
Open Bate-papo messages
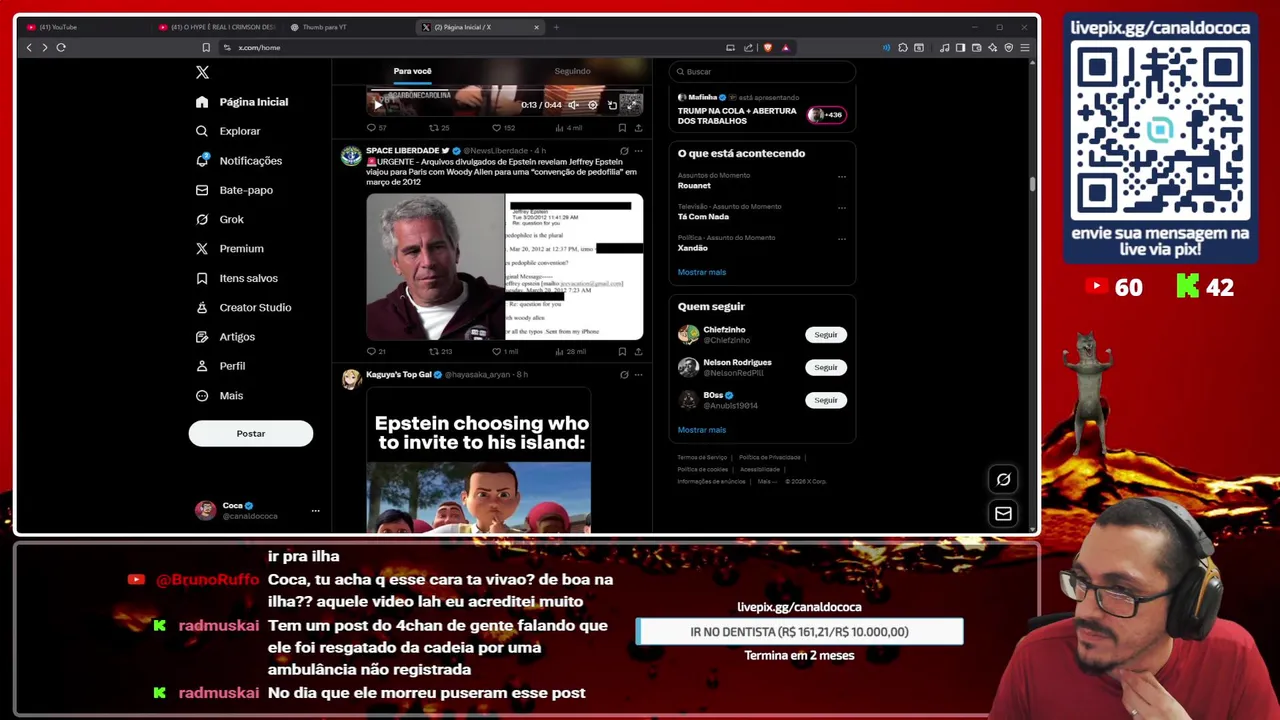click(x=234, y=190)
